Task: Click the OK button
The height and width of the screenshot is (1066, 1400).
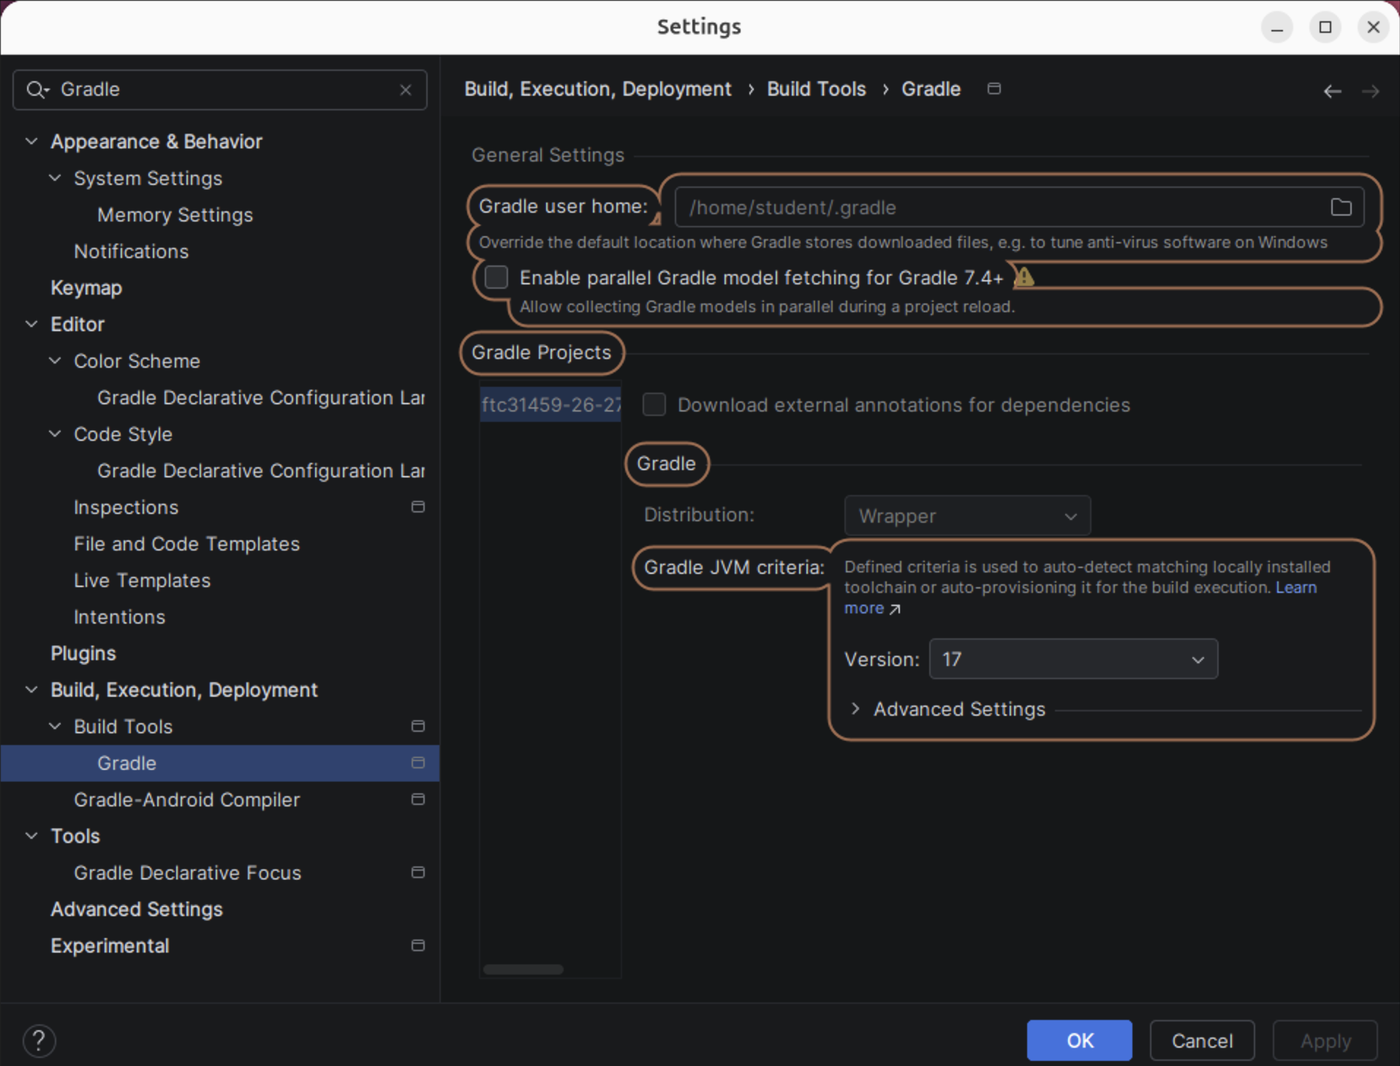Action: point(1079,1041)
